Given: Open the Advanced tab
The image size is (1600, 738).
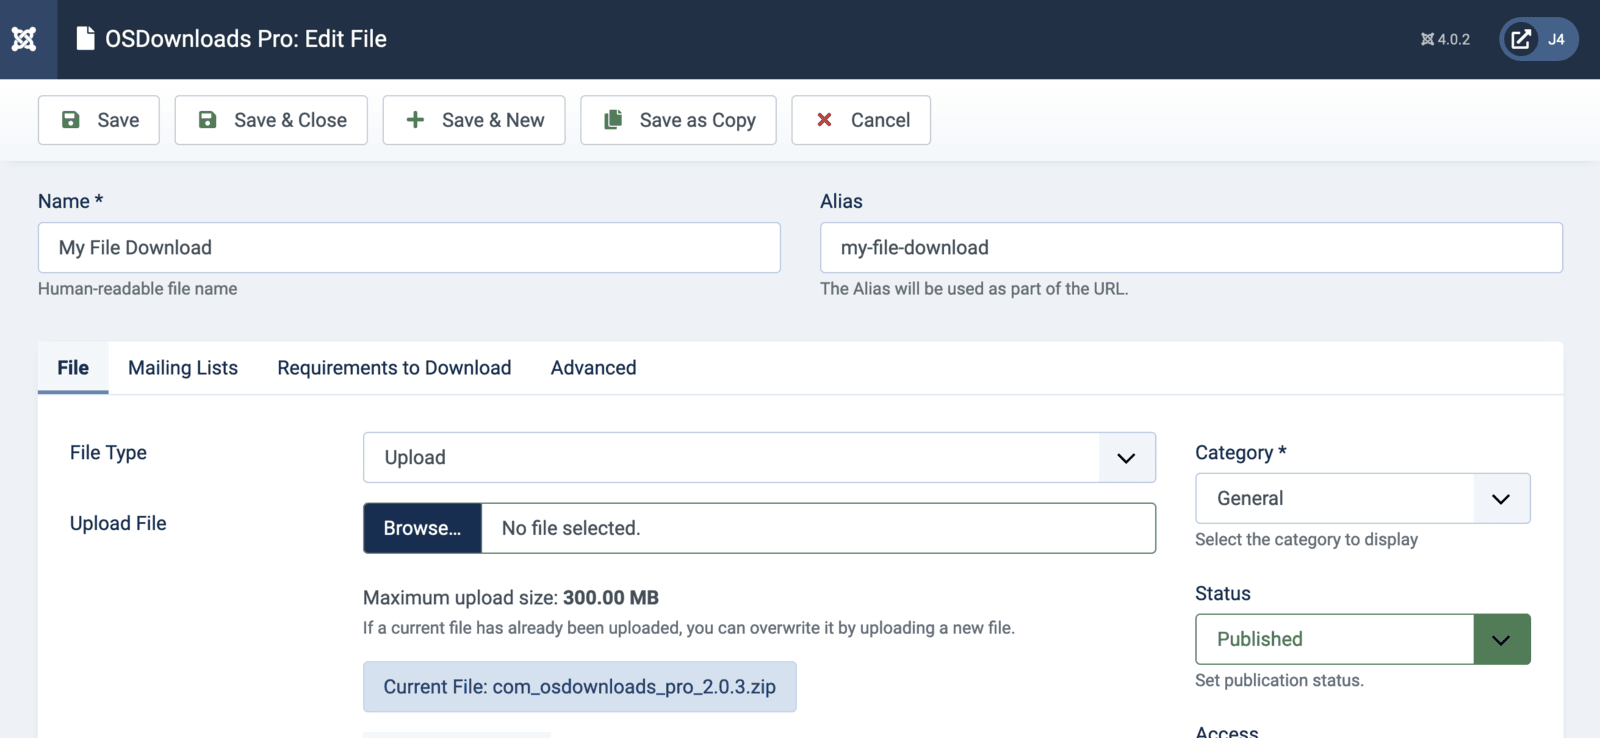Looking at the screenshot, I should [593, 368].
